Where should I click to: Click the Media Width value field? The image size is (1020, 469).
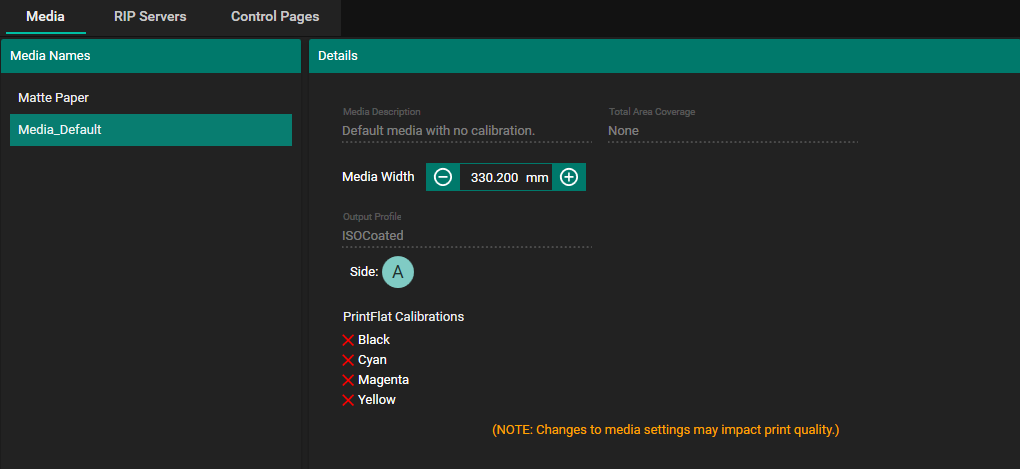(x=493, y=177)
